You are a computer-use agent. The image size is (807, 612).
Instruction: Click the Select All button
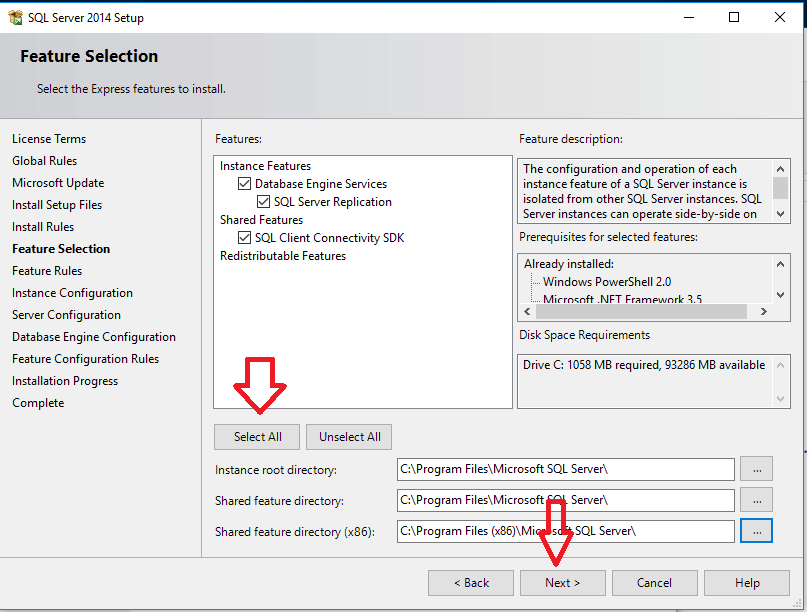(257, 437)
